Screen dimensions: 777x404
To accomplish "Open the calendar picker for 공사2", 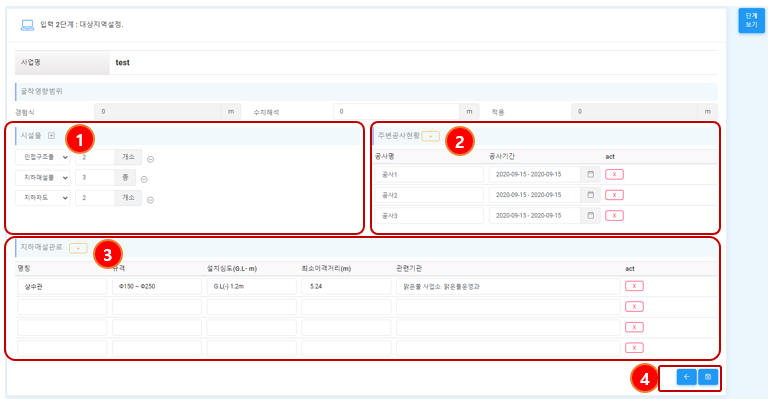I will (x=590, y=195).
